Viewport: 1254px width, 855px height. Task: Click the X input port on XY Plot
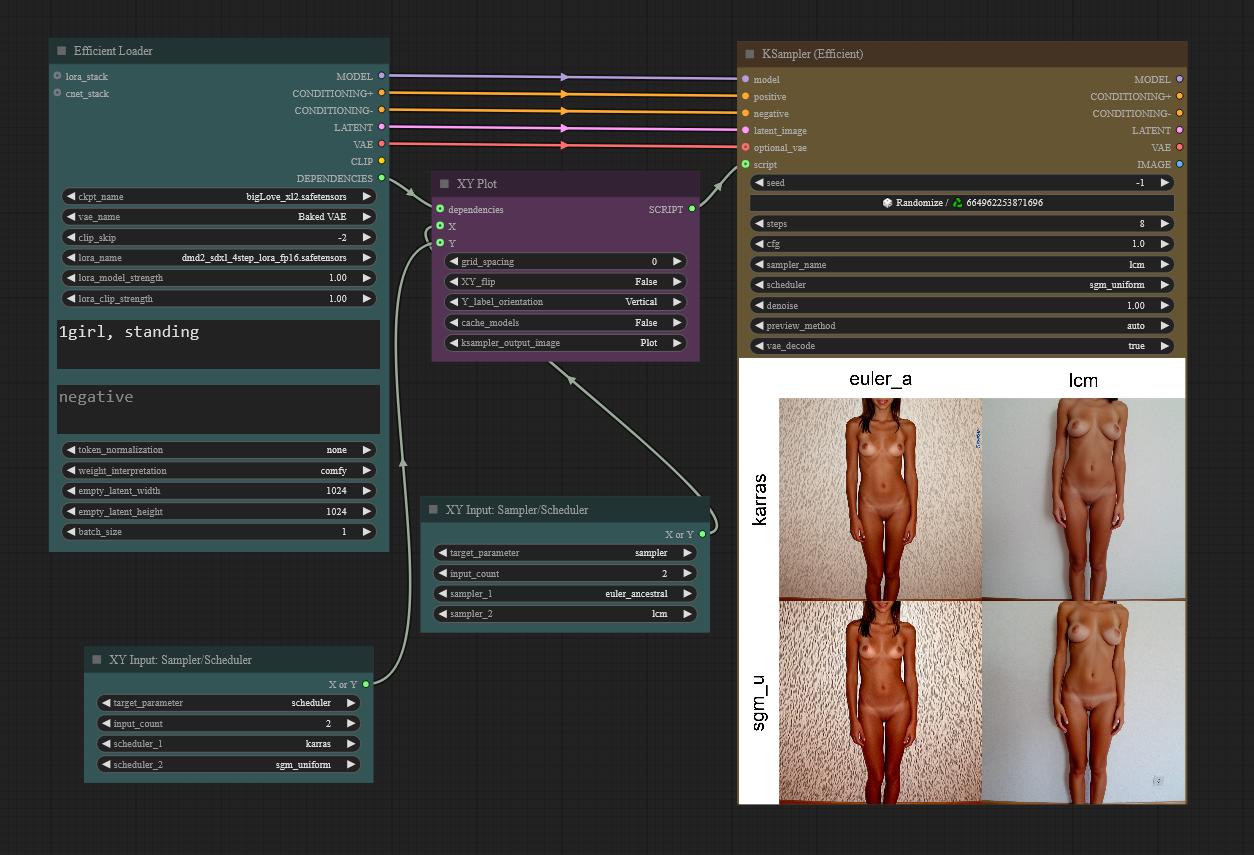coord(440,226)
